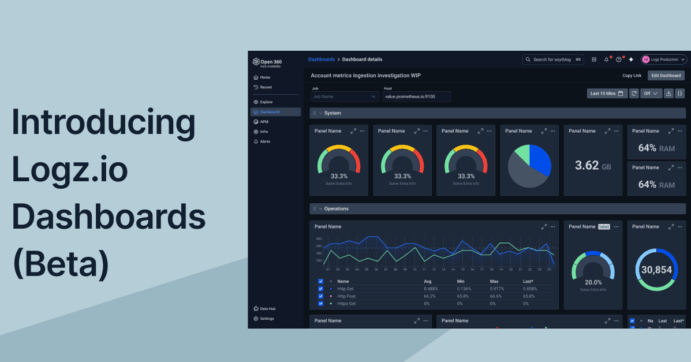691x362 pixels.
Task: Click the blue slice of the pie chart
Action: pyautogui.click(x=541, y=159)
